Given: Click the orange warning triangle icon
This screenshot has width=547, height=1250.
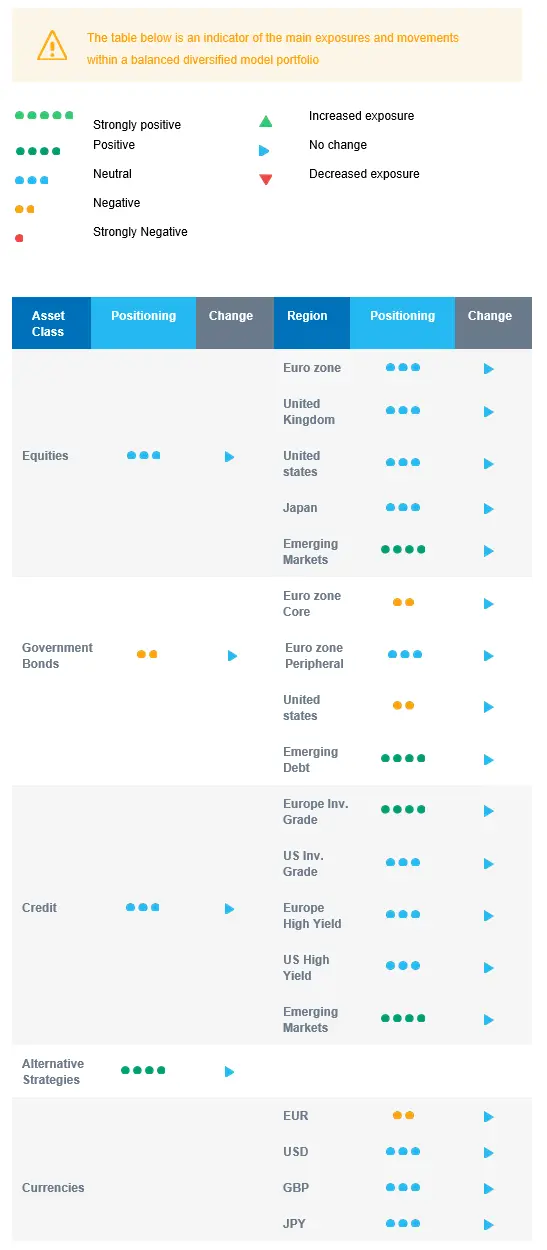Looking at the screenshot, I should (52, 45).
